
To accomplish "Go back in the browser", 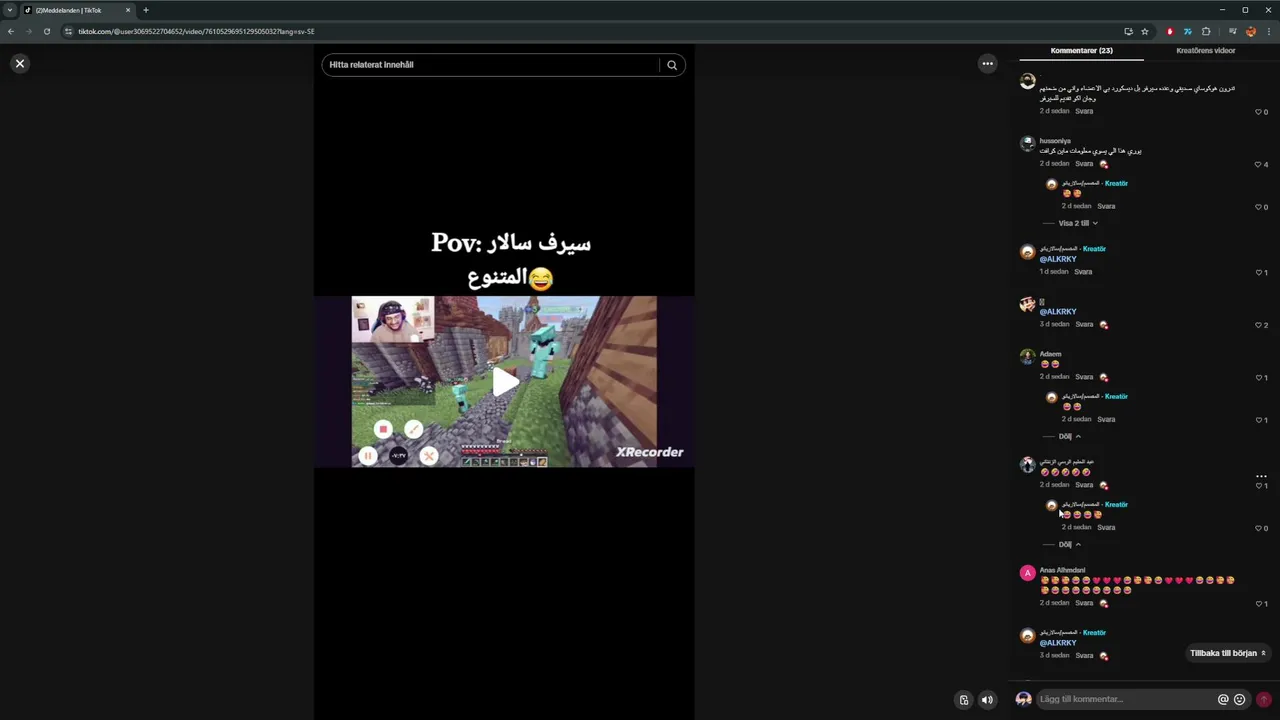I will pos(11,31).
